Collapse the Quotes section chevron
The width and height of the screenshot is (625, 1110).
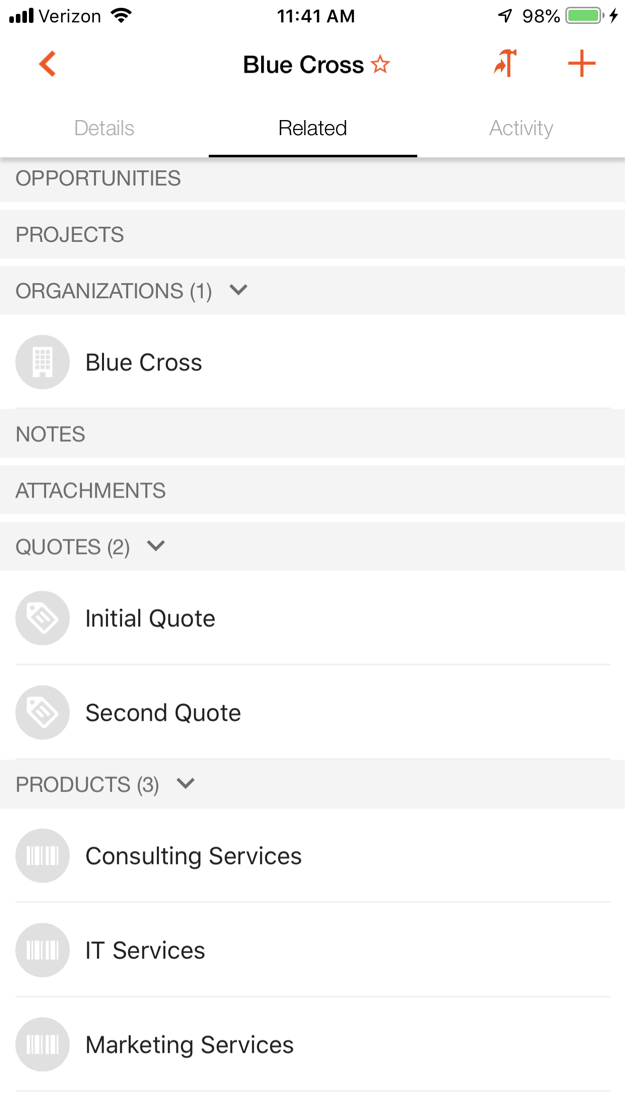[x=156, y=547]
